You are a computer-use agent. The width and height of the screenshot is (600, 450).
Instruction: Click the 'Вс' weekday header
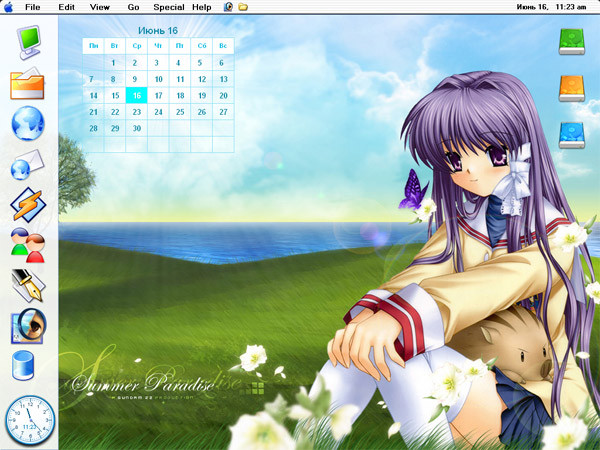223,46
